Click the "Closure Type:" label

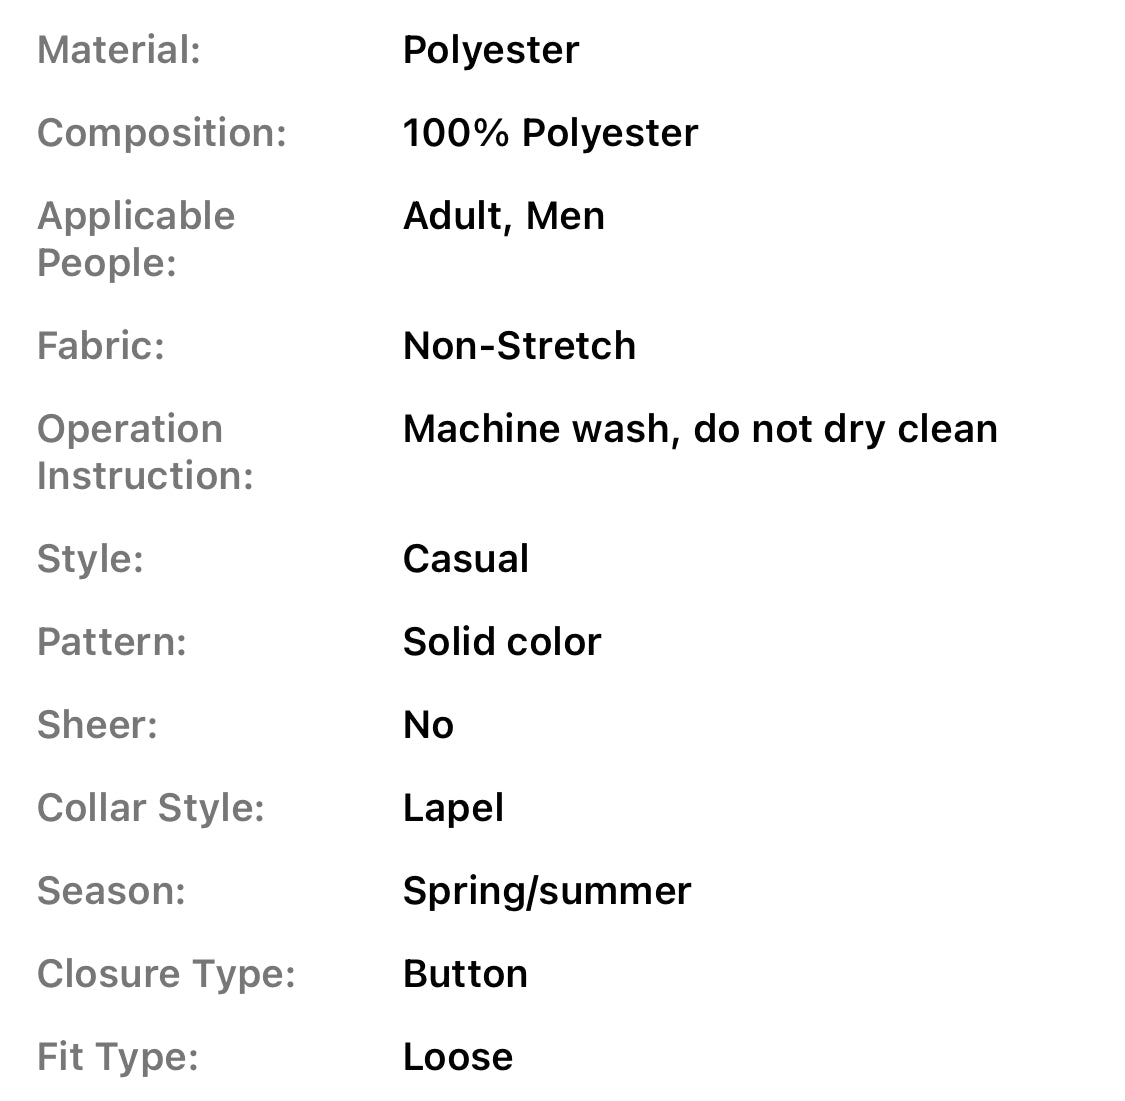click(166, 974)
